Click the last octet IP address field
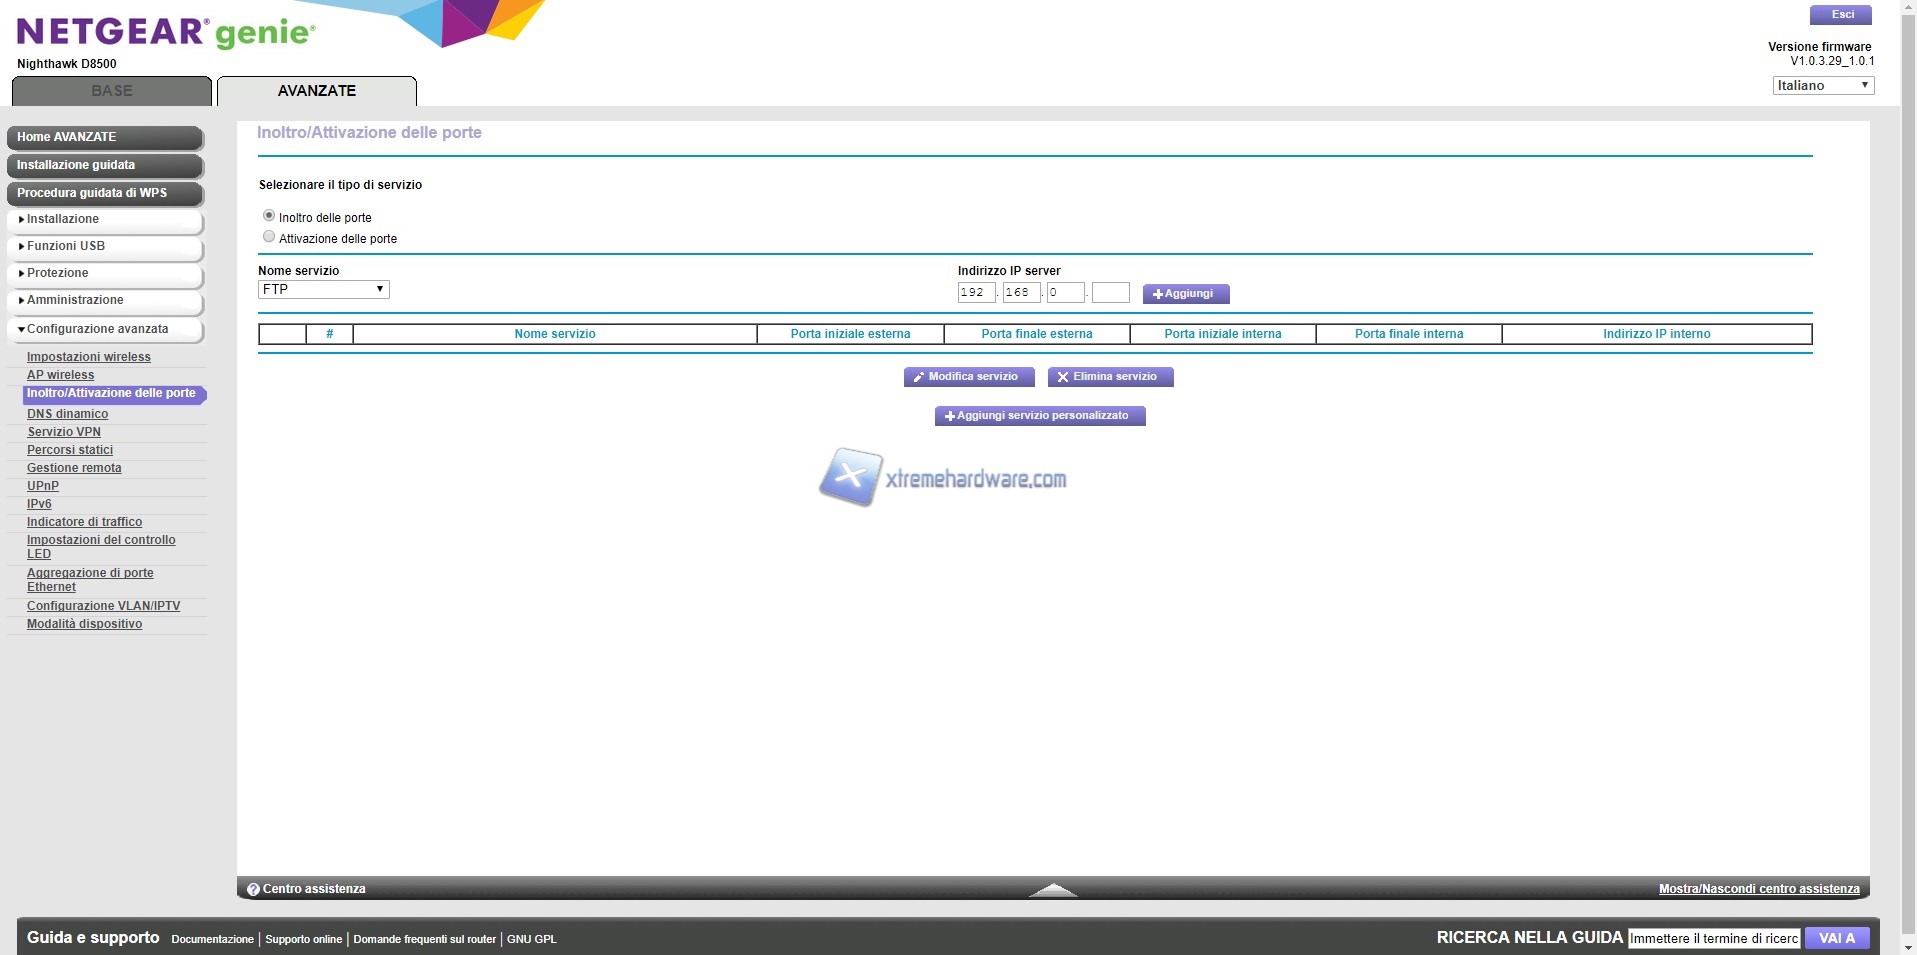1917x955 pixels. click(x=1110, y=293)
